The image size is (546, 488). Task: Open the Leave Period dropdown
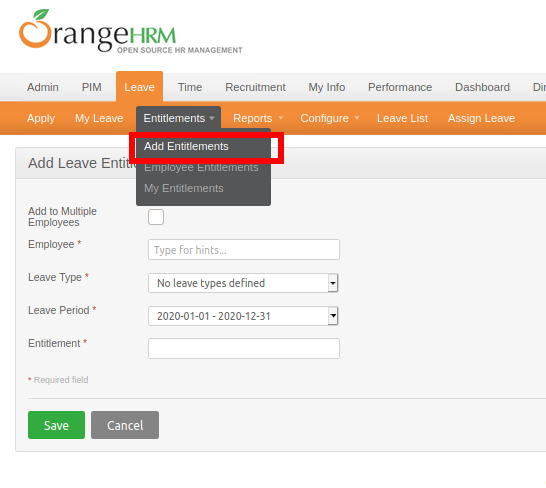(243, 316)
